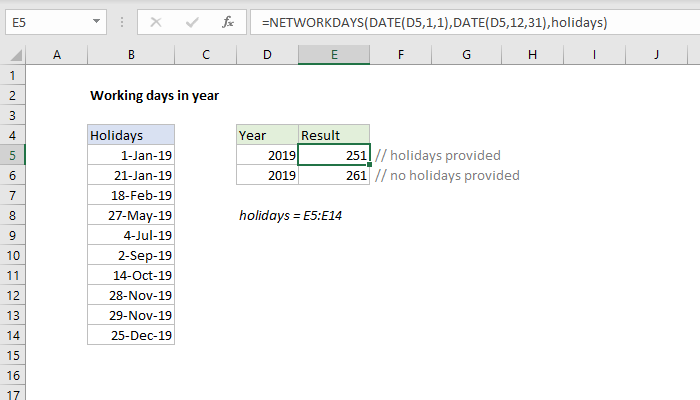Click the Cancel (X) formula bar icon
The height and width of the screenshot is (400, 700).
[156, 20]
